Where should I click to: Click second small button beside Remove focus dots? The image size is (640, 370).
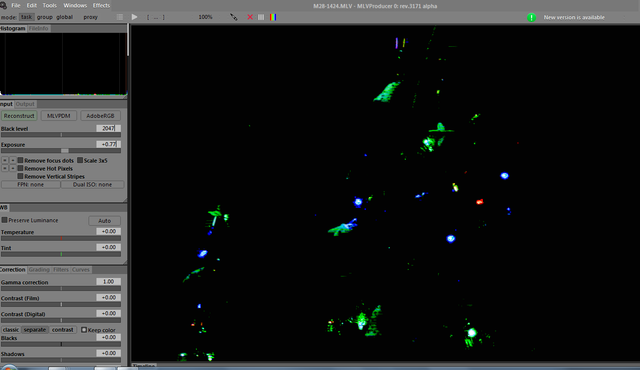tap(13, 160)
